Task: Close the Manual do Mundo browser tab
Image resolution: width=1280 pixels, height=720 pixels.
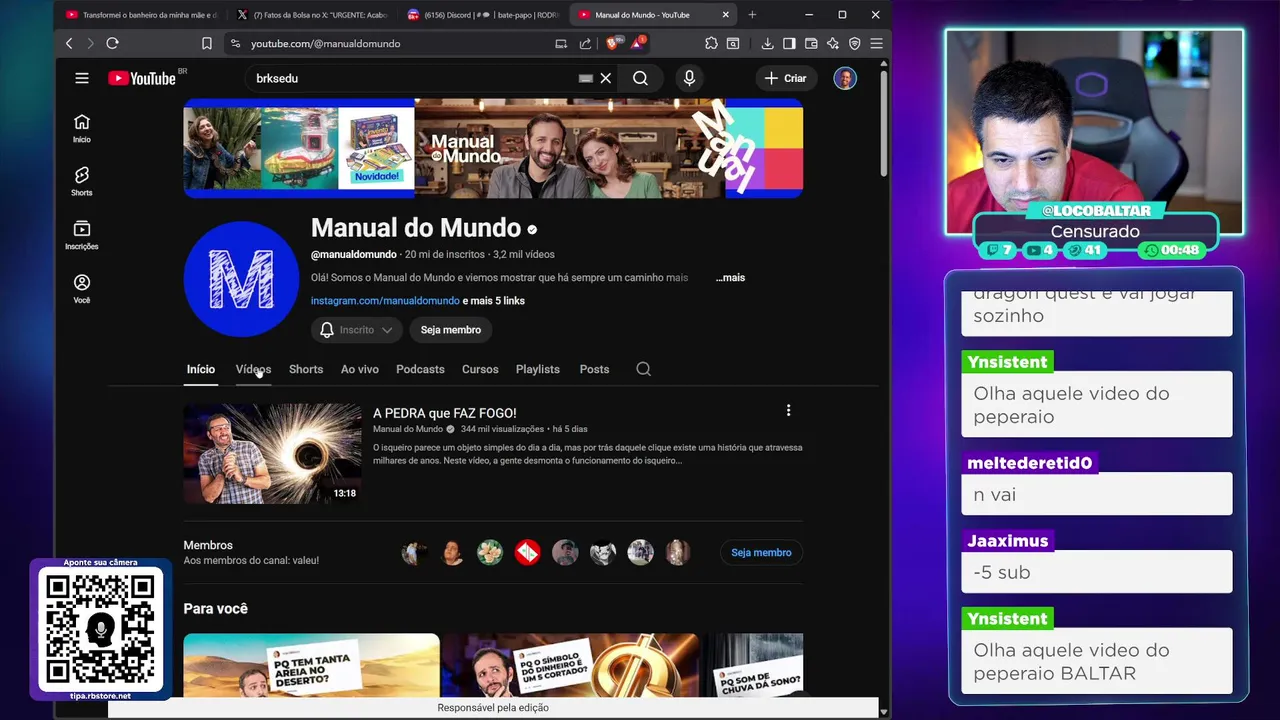Action: click(x=726, y=15)
